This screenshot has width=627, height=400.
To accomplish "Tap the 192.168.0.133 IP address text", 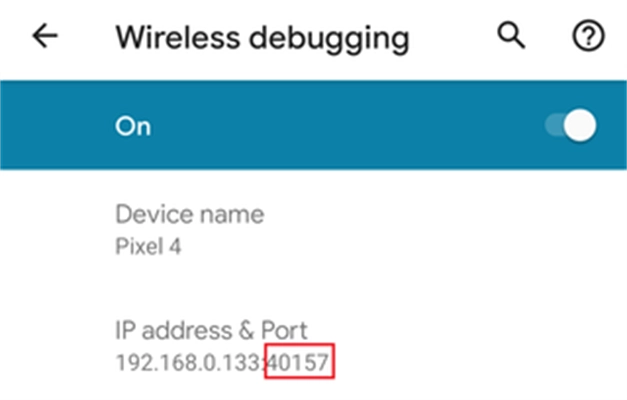I will click(x=188, y=361).
